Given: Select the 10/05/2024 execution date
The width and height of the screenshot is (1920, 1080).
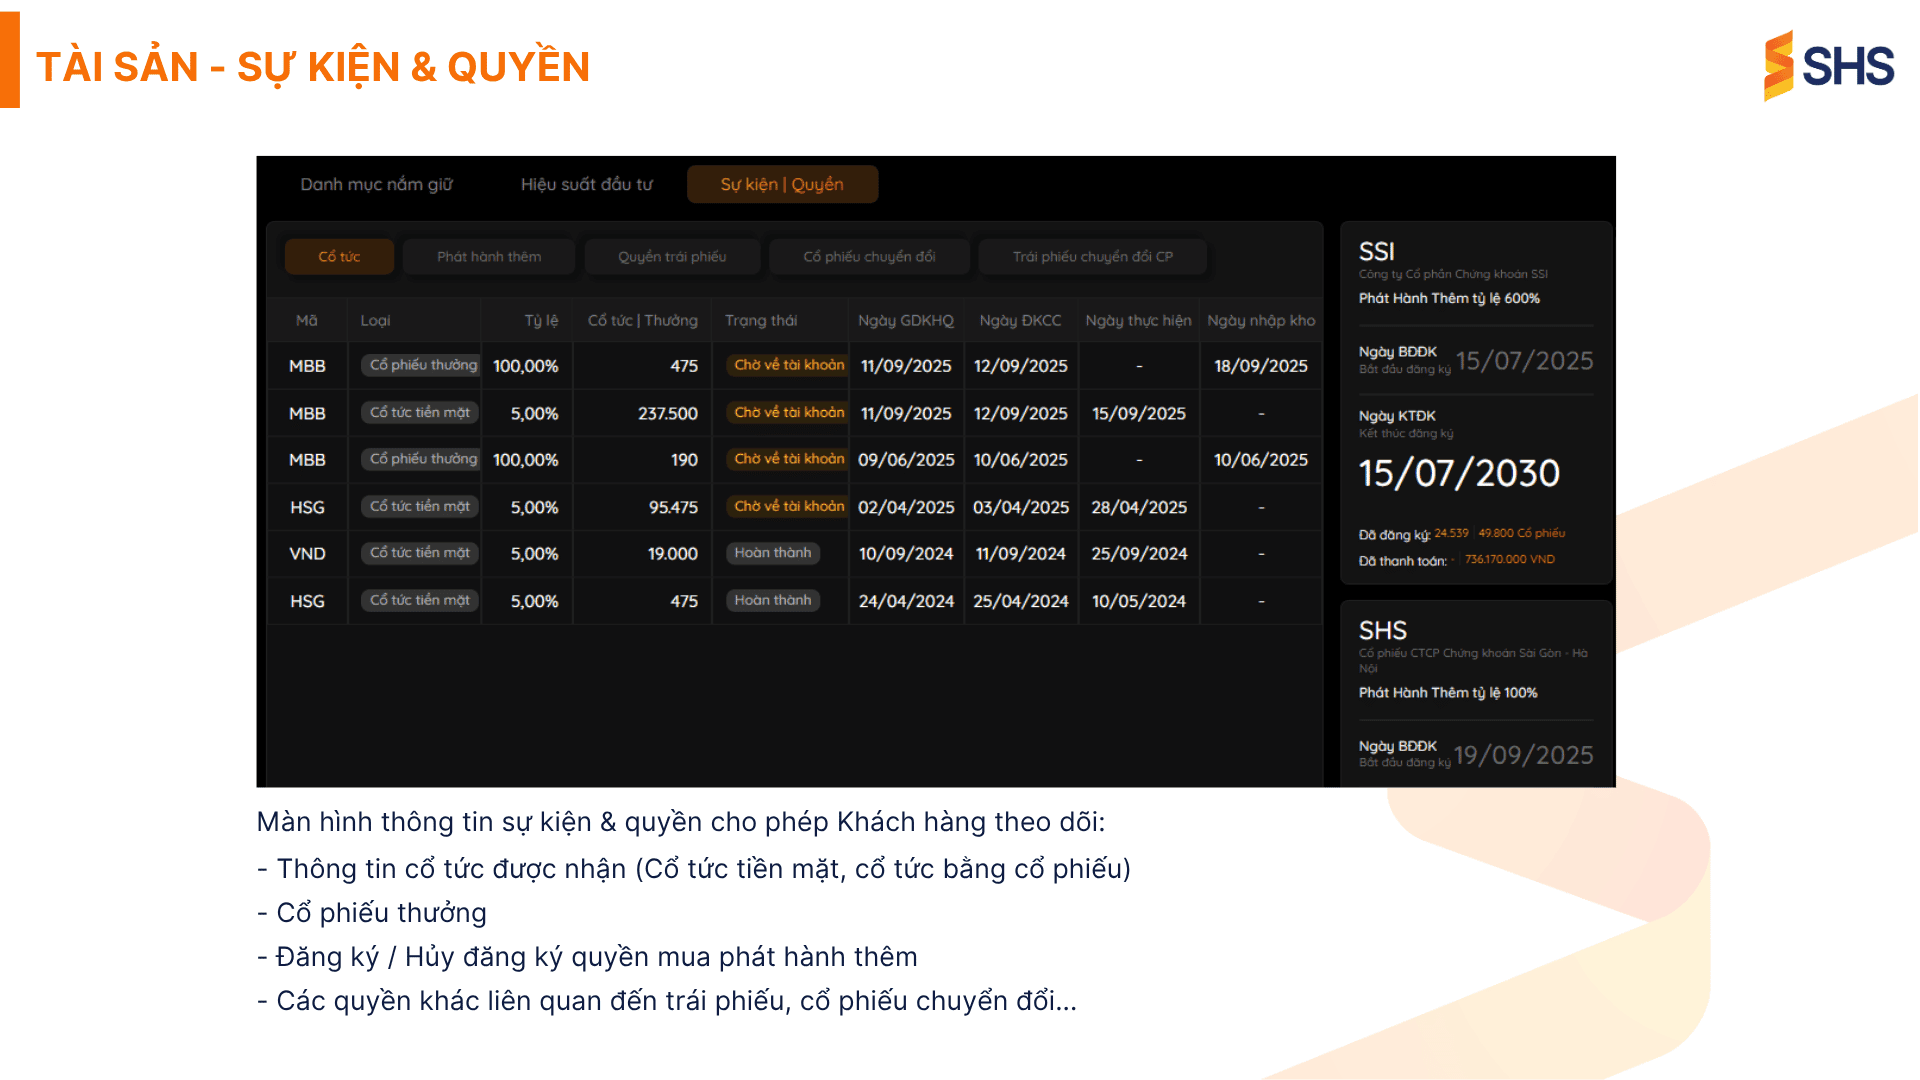Looking at the screenshot, I should pos(1139,601).
